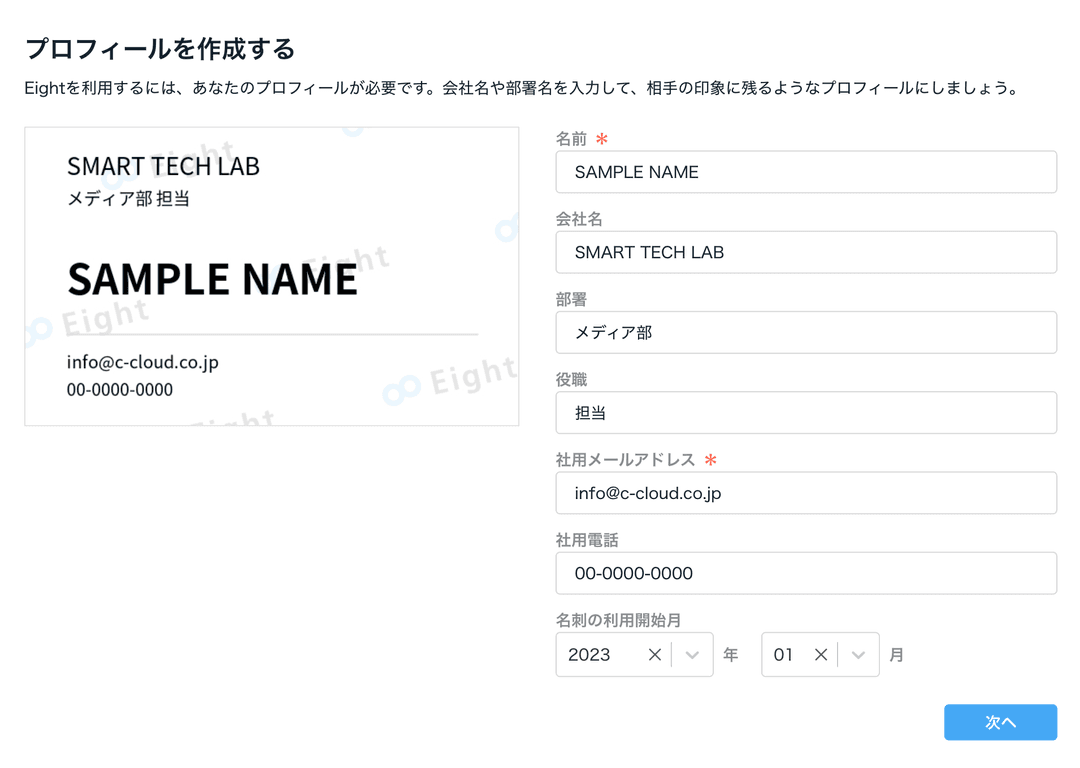
Task: Click the 2023 year value in combo box
Action: pos(590,655)
